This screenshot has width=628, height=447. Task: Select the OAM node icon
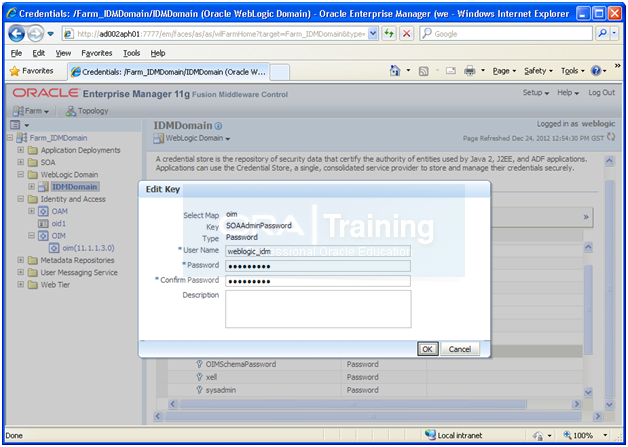pos(43,211)
